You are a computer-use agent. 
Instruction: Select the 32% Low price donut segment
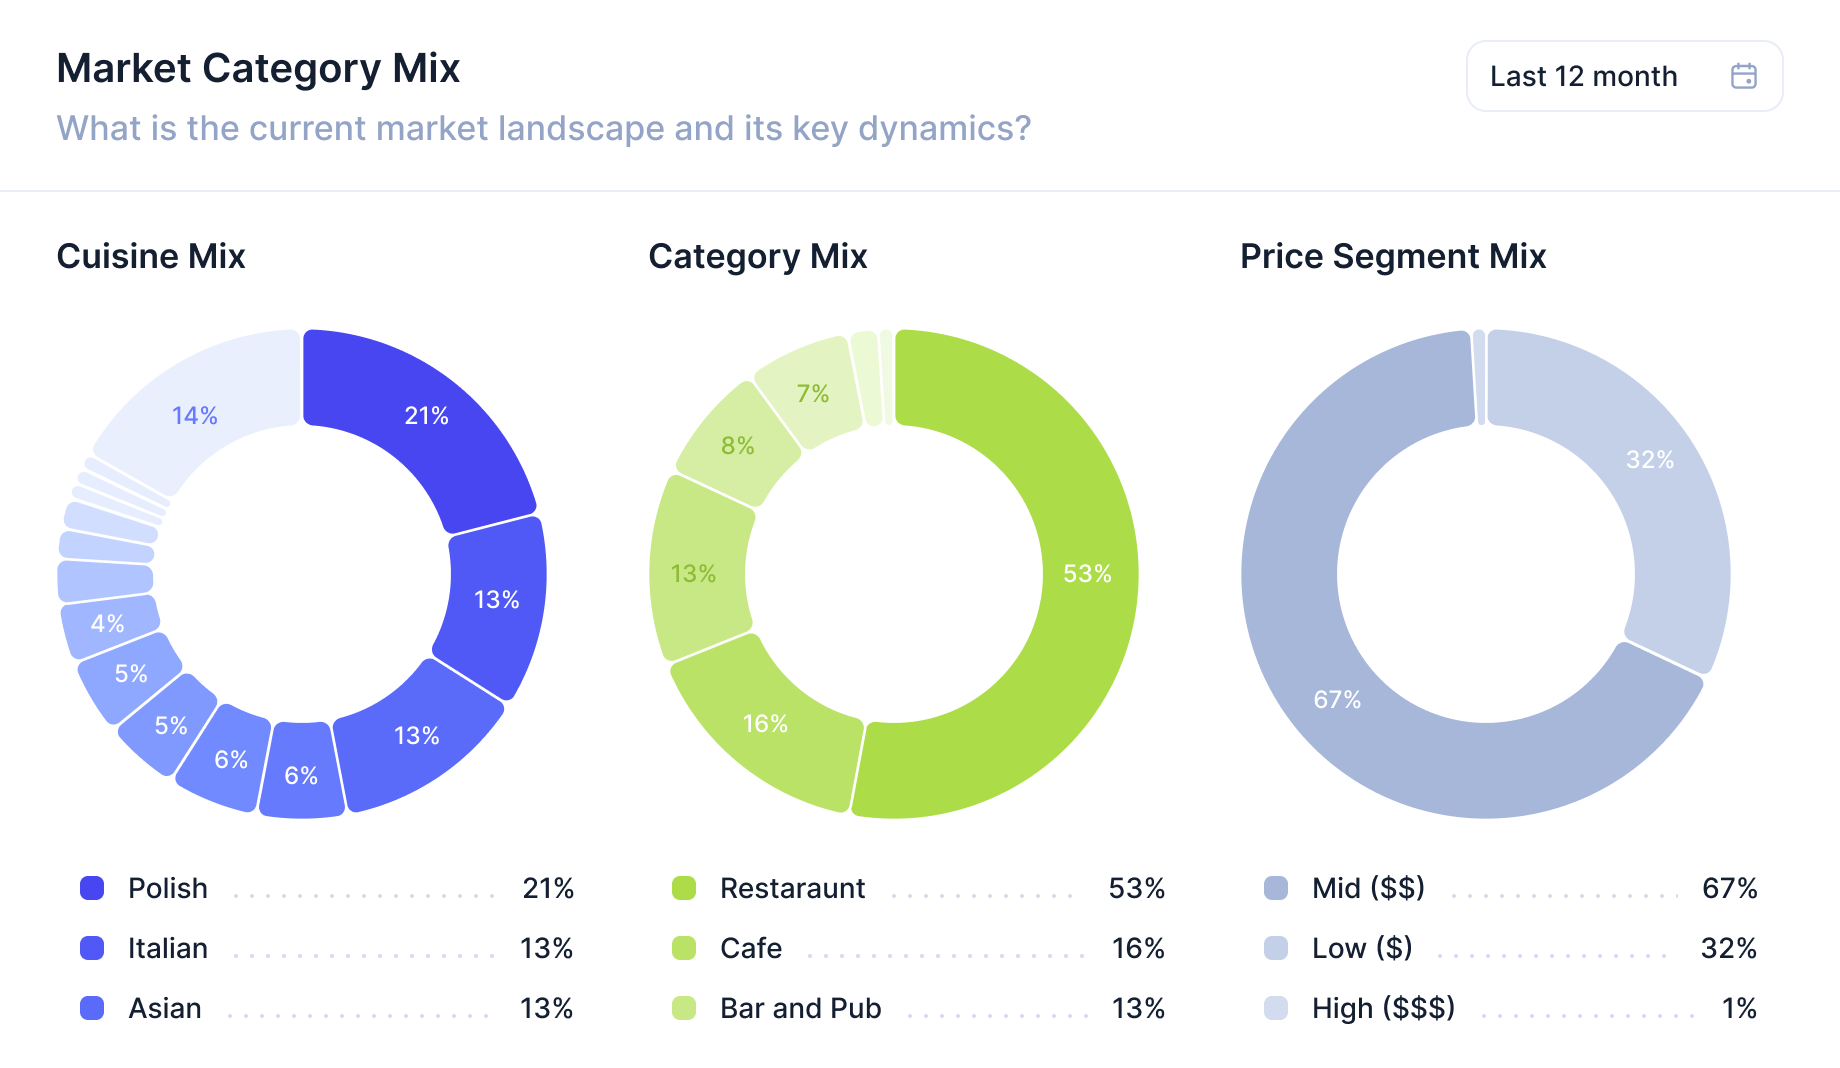tap(1649, 460)
